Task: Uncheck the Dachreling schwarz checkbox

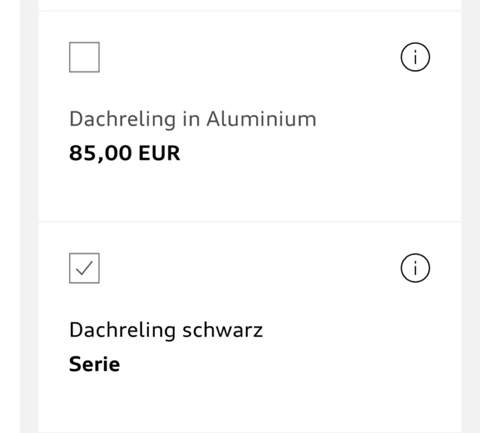Action: 84,268
